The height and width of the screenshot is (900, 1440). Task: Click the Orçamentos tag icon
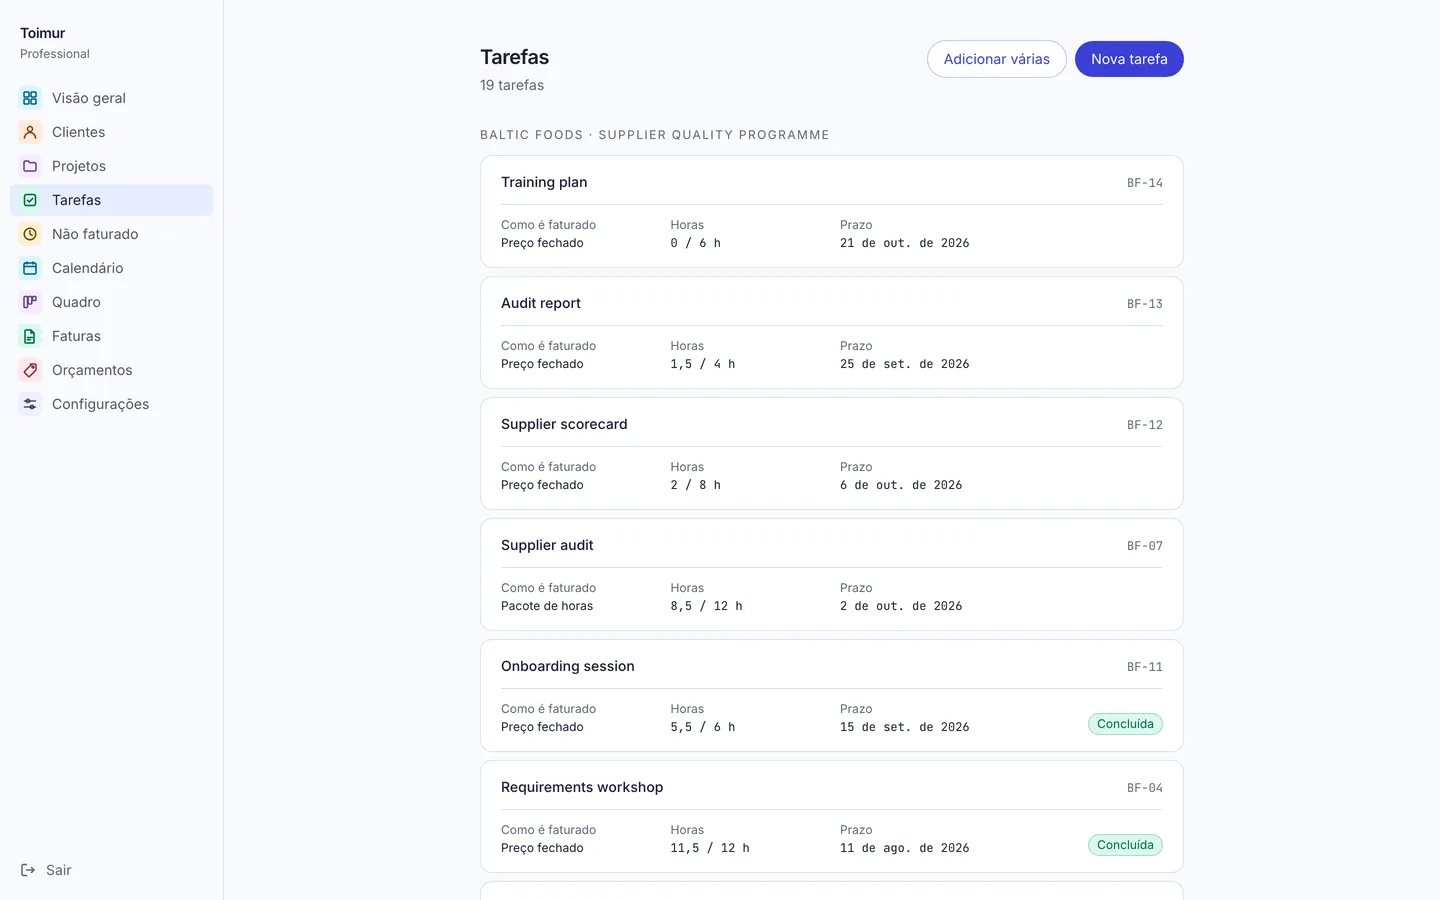(30, 370)
